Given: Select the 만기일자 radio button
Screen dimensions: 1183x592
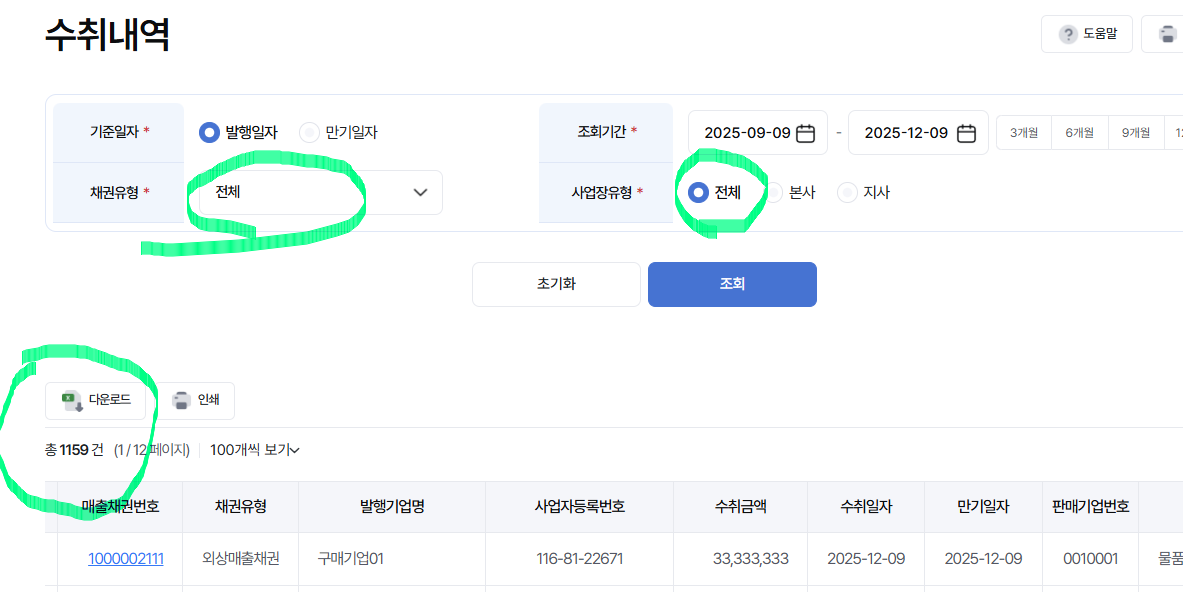Looking at the screenshot, I should point(309,133).
